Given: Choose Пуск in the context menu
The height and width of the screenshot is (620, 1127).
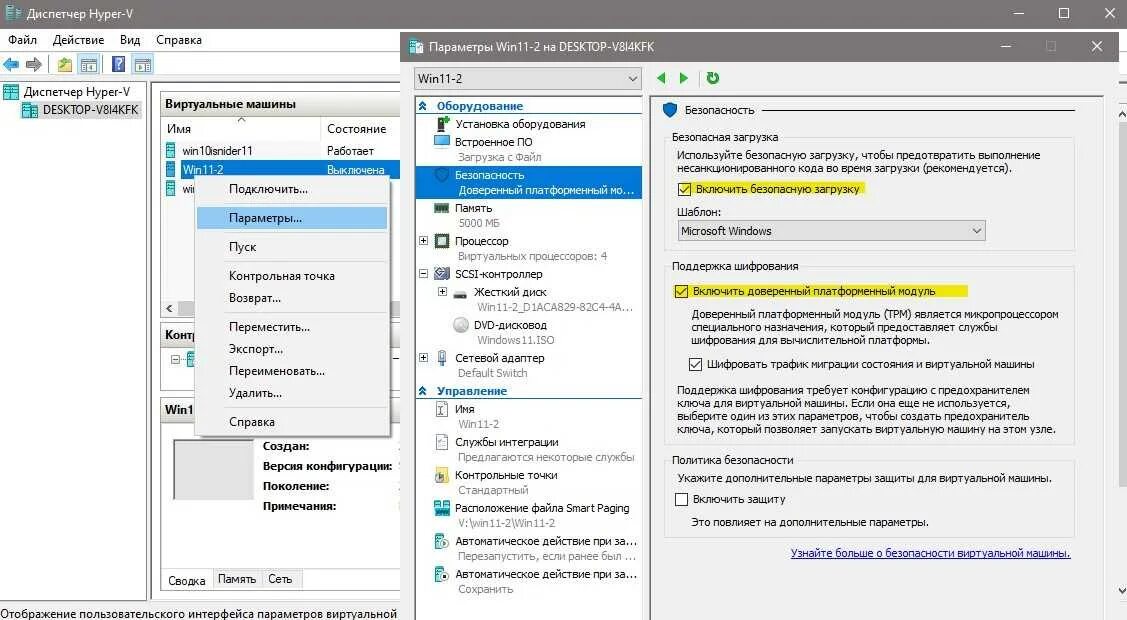Looking at the screenshot, I should click(292, 246).
